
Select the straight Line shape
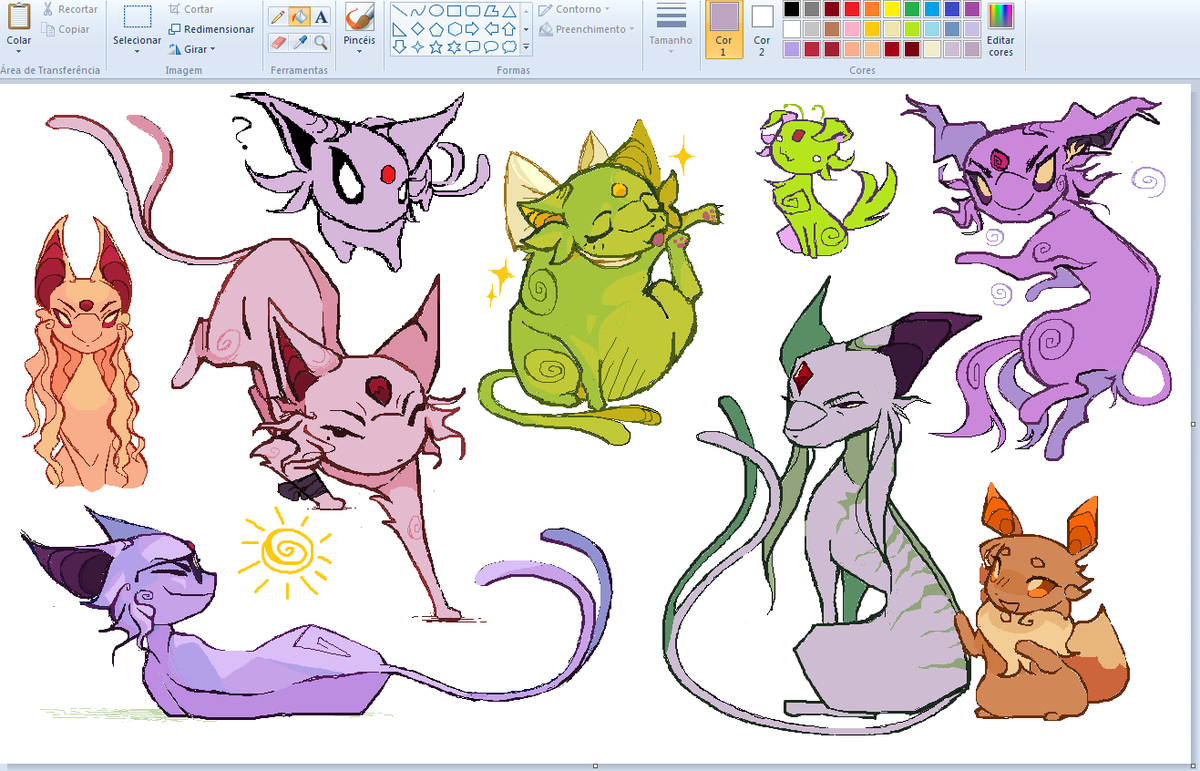[400, 11]
